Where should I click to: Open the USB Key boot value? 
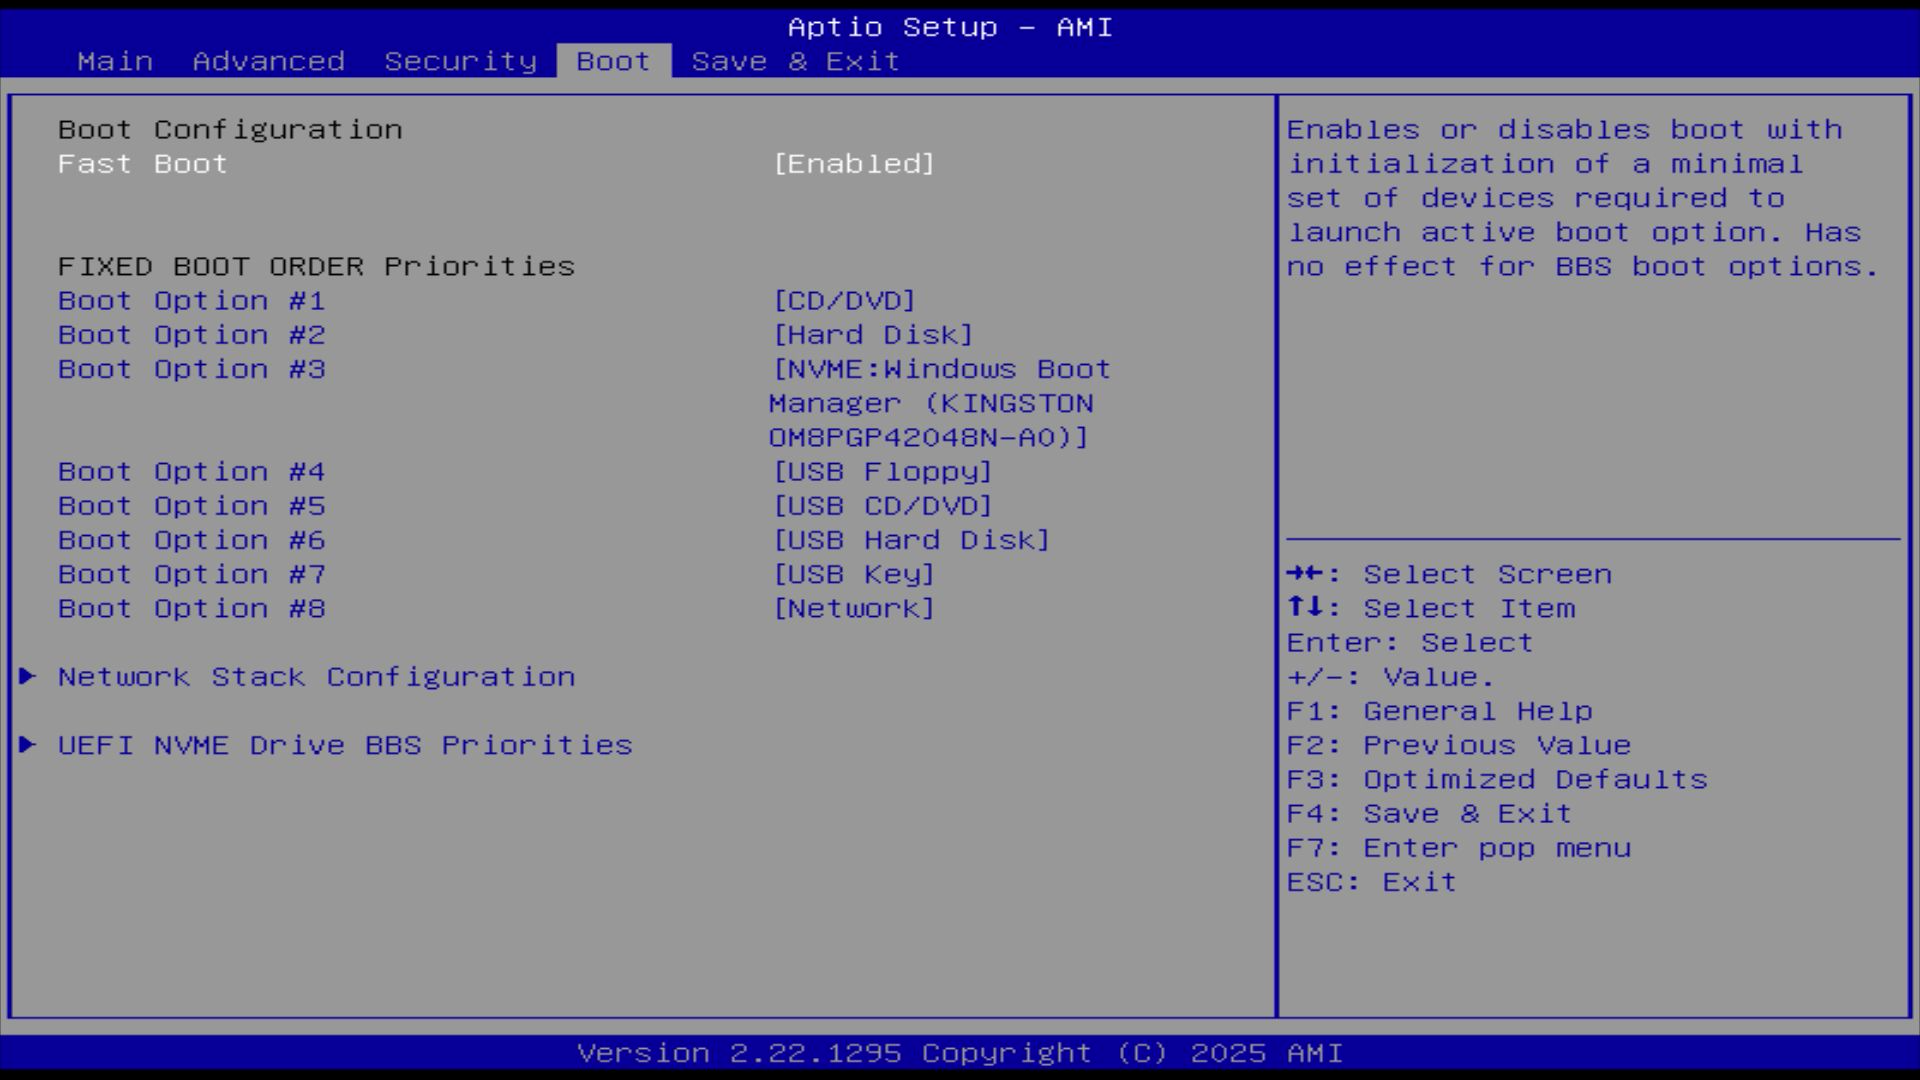pos(853,575)
